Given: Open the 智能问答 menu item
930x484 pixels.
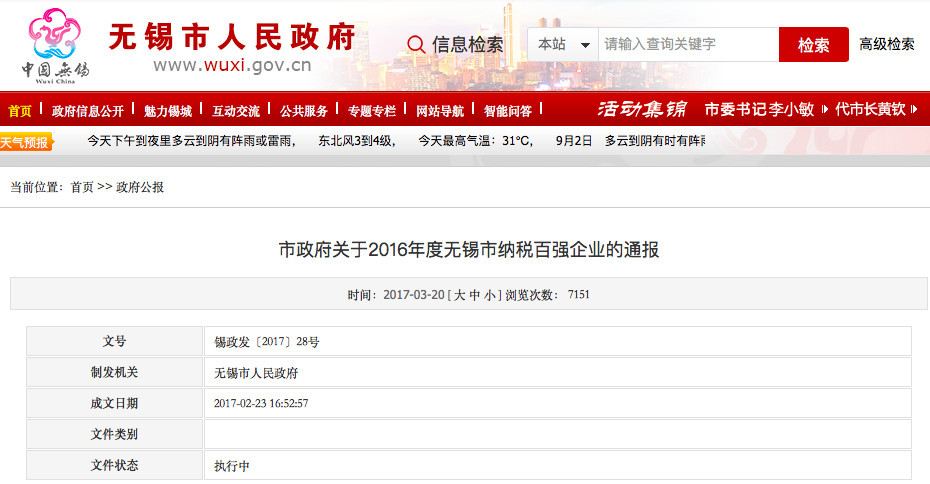Looking at the screenshot, I should coord(508,111).
